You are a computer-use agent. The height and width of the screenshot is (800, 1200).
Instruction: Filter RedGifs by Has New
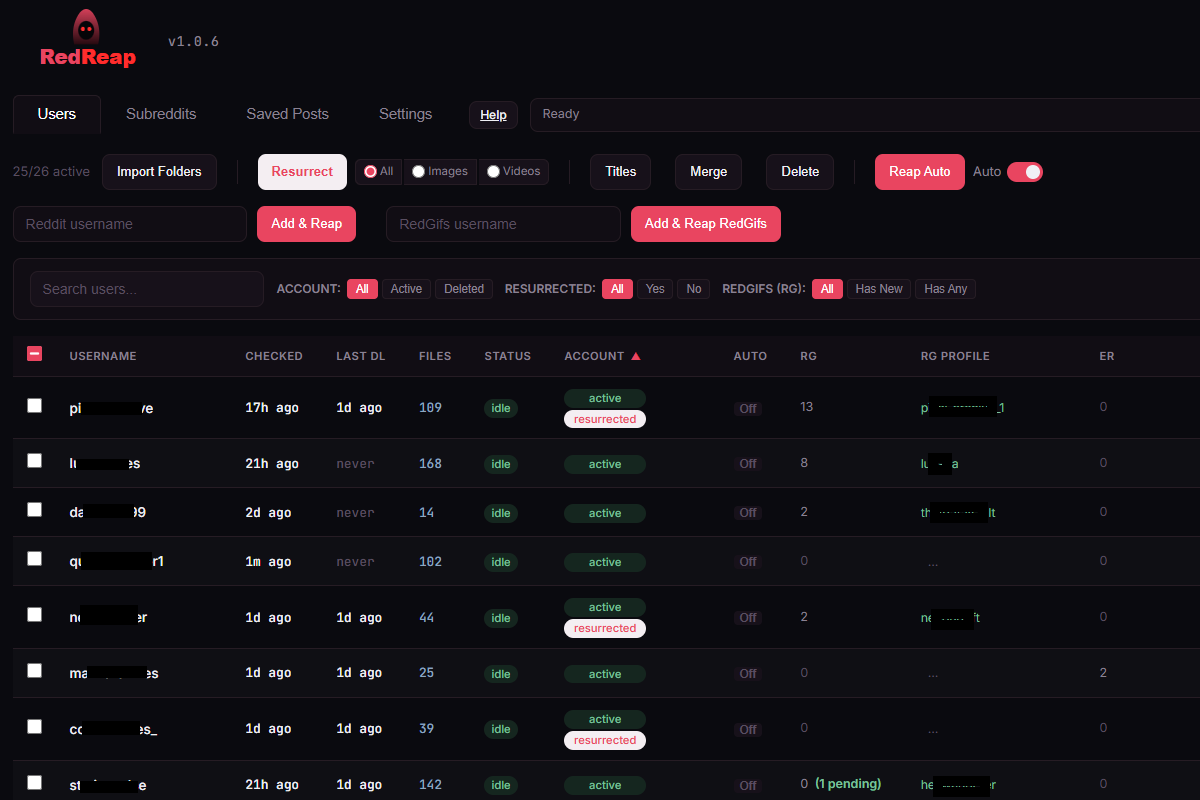click(x=879, y=289)
